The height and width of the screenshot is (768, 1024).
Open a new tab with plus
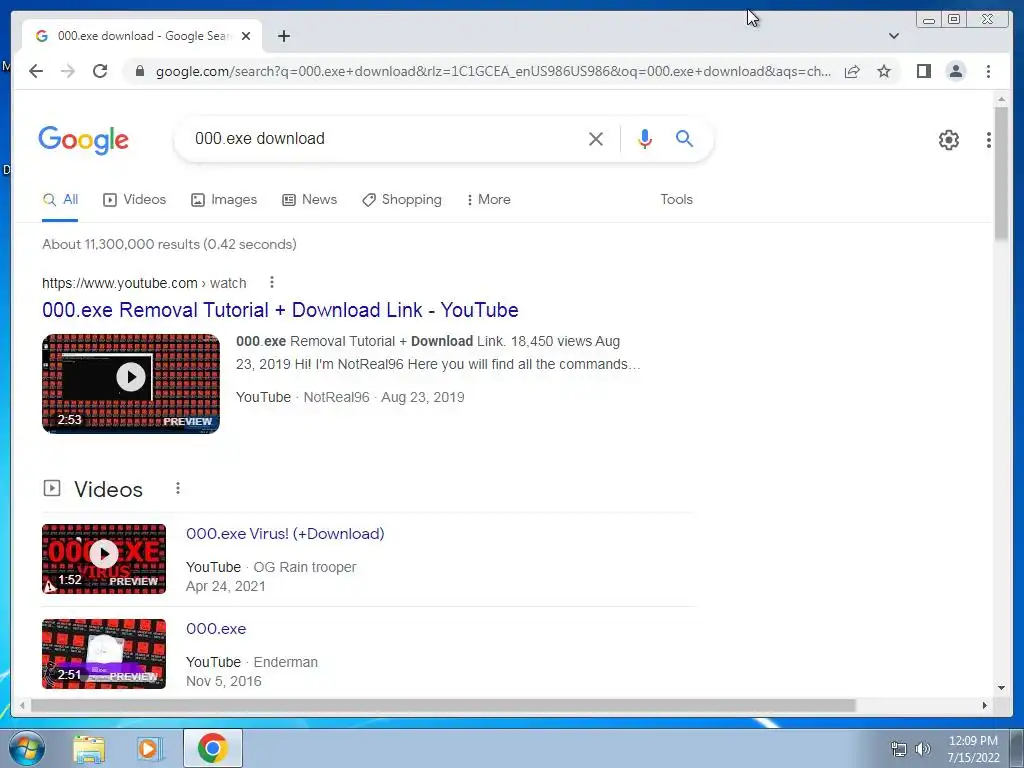click(283, 36)
